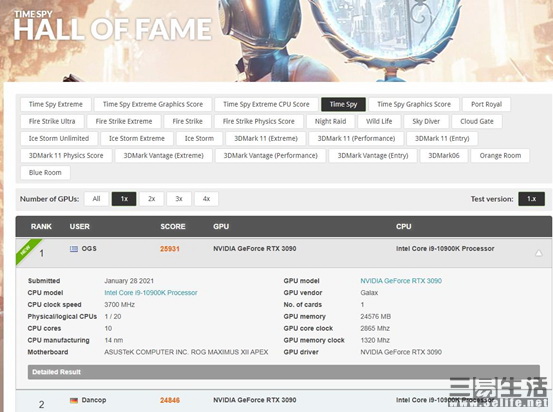Open the Orange Room tab

coord(500,156)
